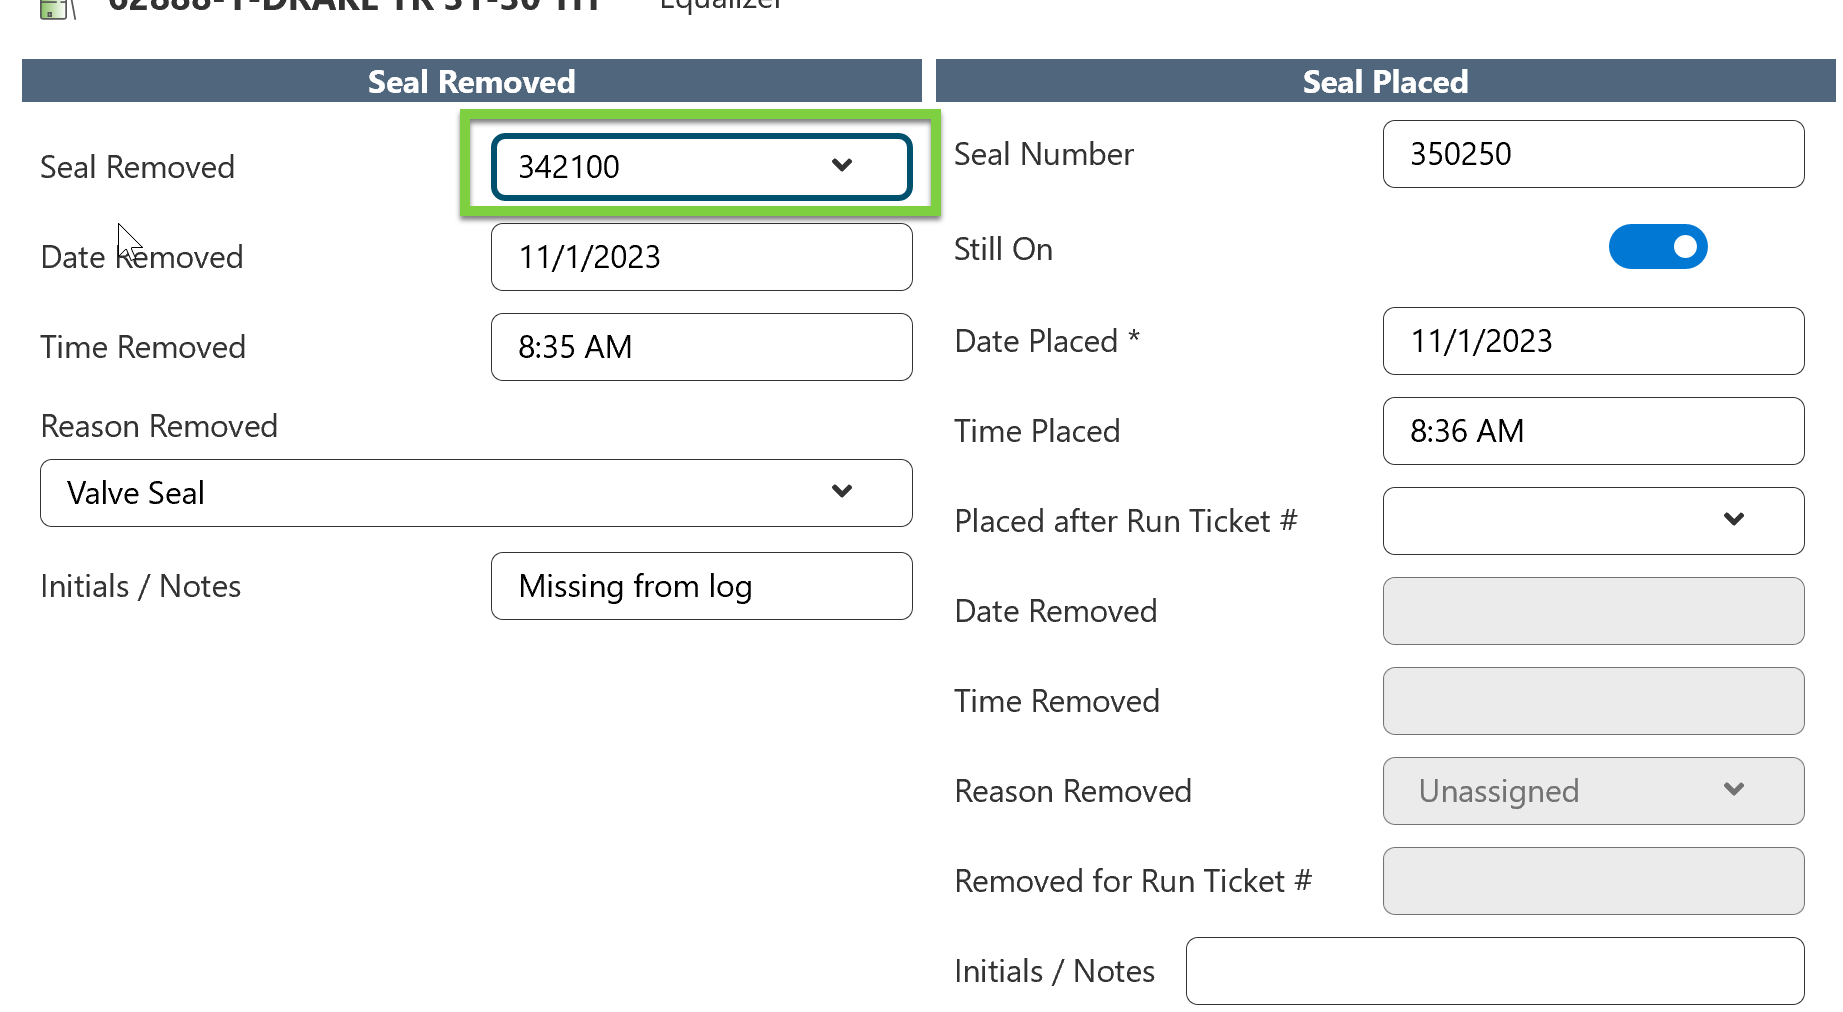Toggle the Still On switch off

click(x=1657, y=247)
